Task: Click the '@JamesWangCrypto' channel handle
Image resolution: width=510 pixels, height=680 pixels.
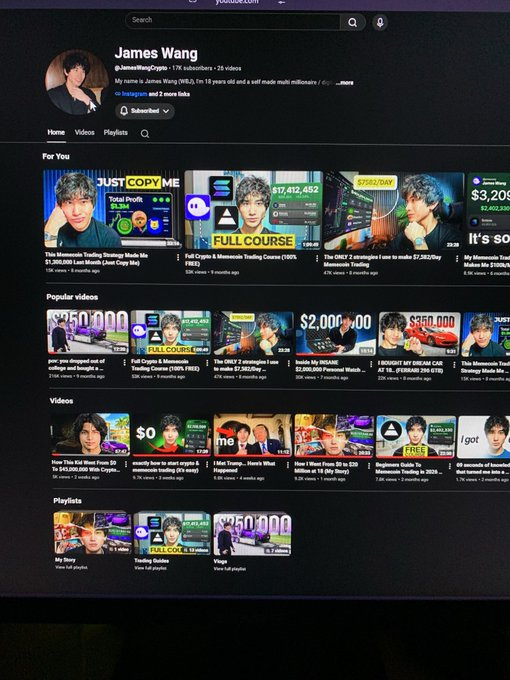Action: (x=141, y=68)
